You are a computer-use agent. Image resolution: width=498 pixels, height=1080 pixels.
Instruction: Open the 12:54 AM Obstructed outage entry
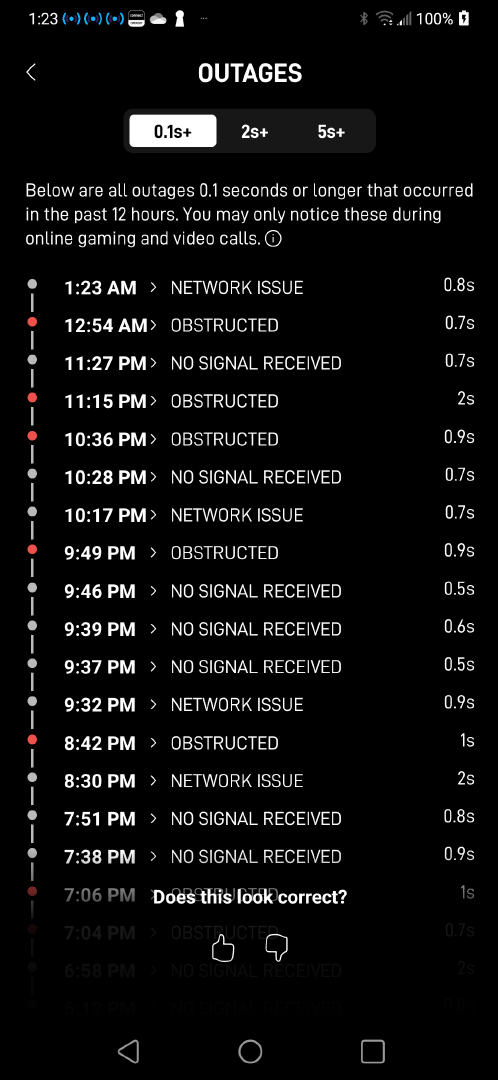252,325
